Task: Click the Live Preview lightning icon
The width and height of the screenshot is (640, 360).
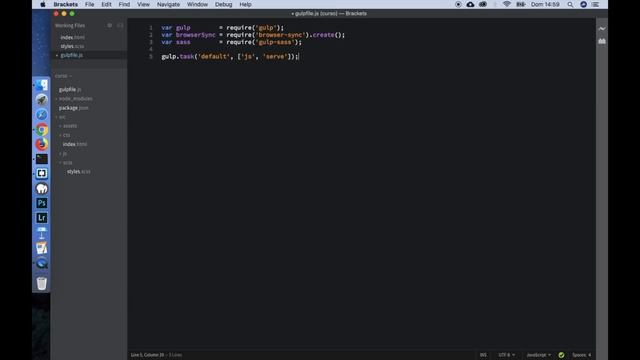Action: tap(602, 29)
